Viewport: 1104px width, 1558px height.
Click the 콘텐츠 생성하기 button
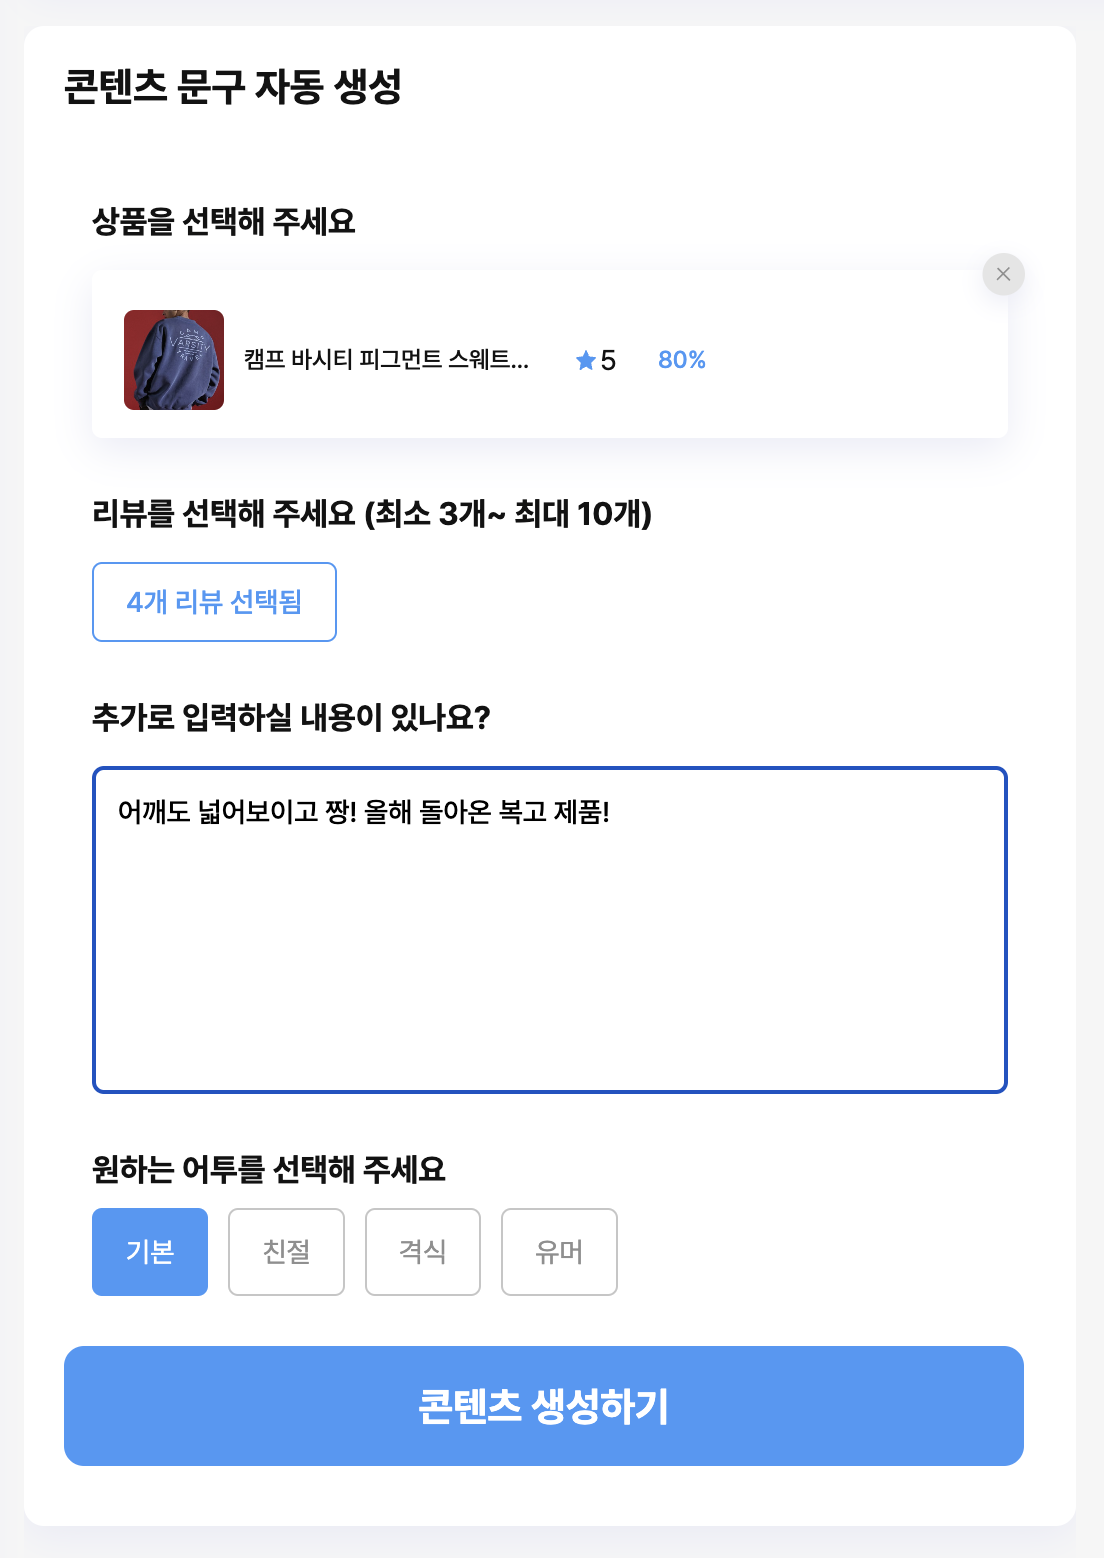click(544, 1406)
